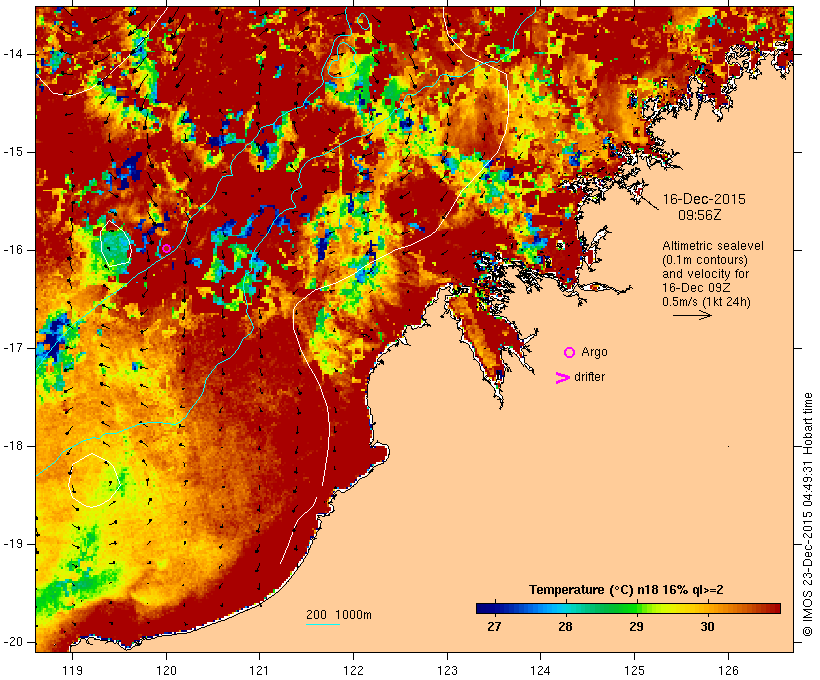Click the colorbar tick label 30

707,626
